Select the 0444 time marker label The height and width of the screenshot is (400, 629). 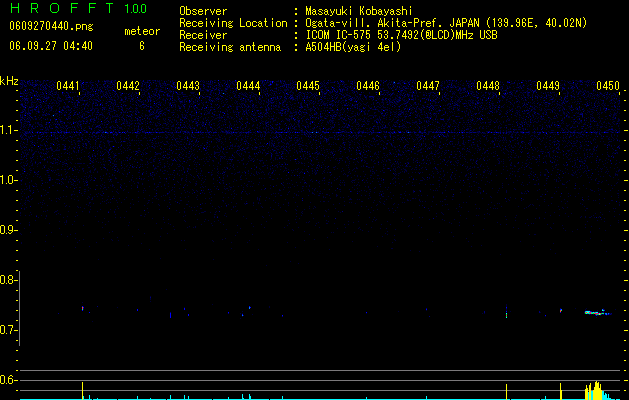click(248, 86)
